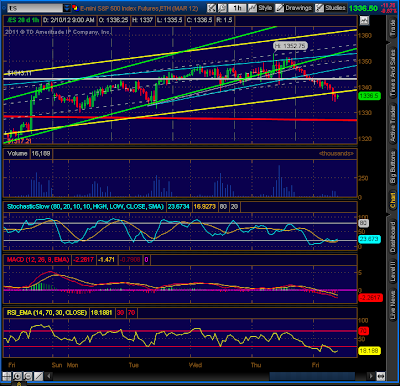Open the symbol selector dropdown arrow
The width and height of the screenshot is (400, 386).
67,8
